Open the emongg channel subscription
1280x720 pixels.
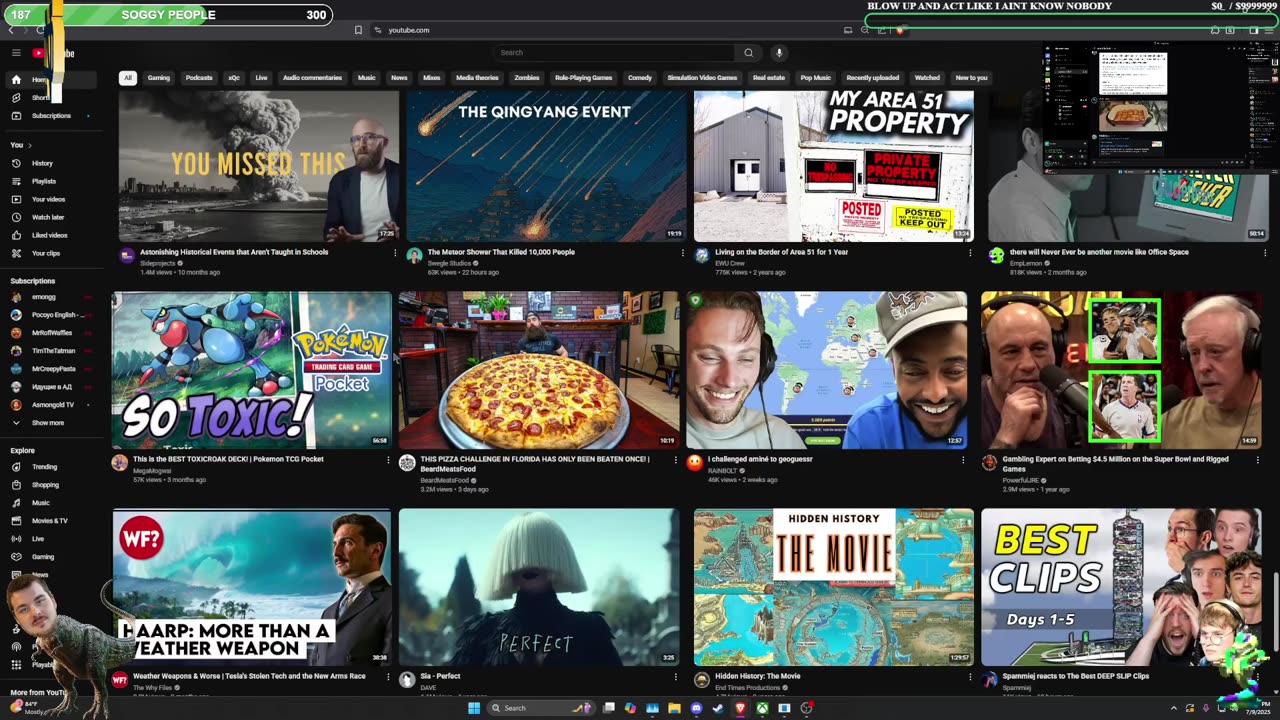pos(44,297)
